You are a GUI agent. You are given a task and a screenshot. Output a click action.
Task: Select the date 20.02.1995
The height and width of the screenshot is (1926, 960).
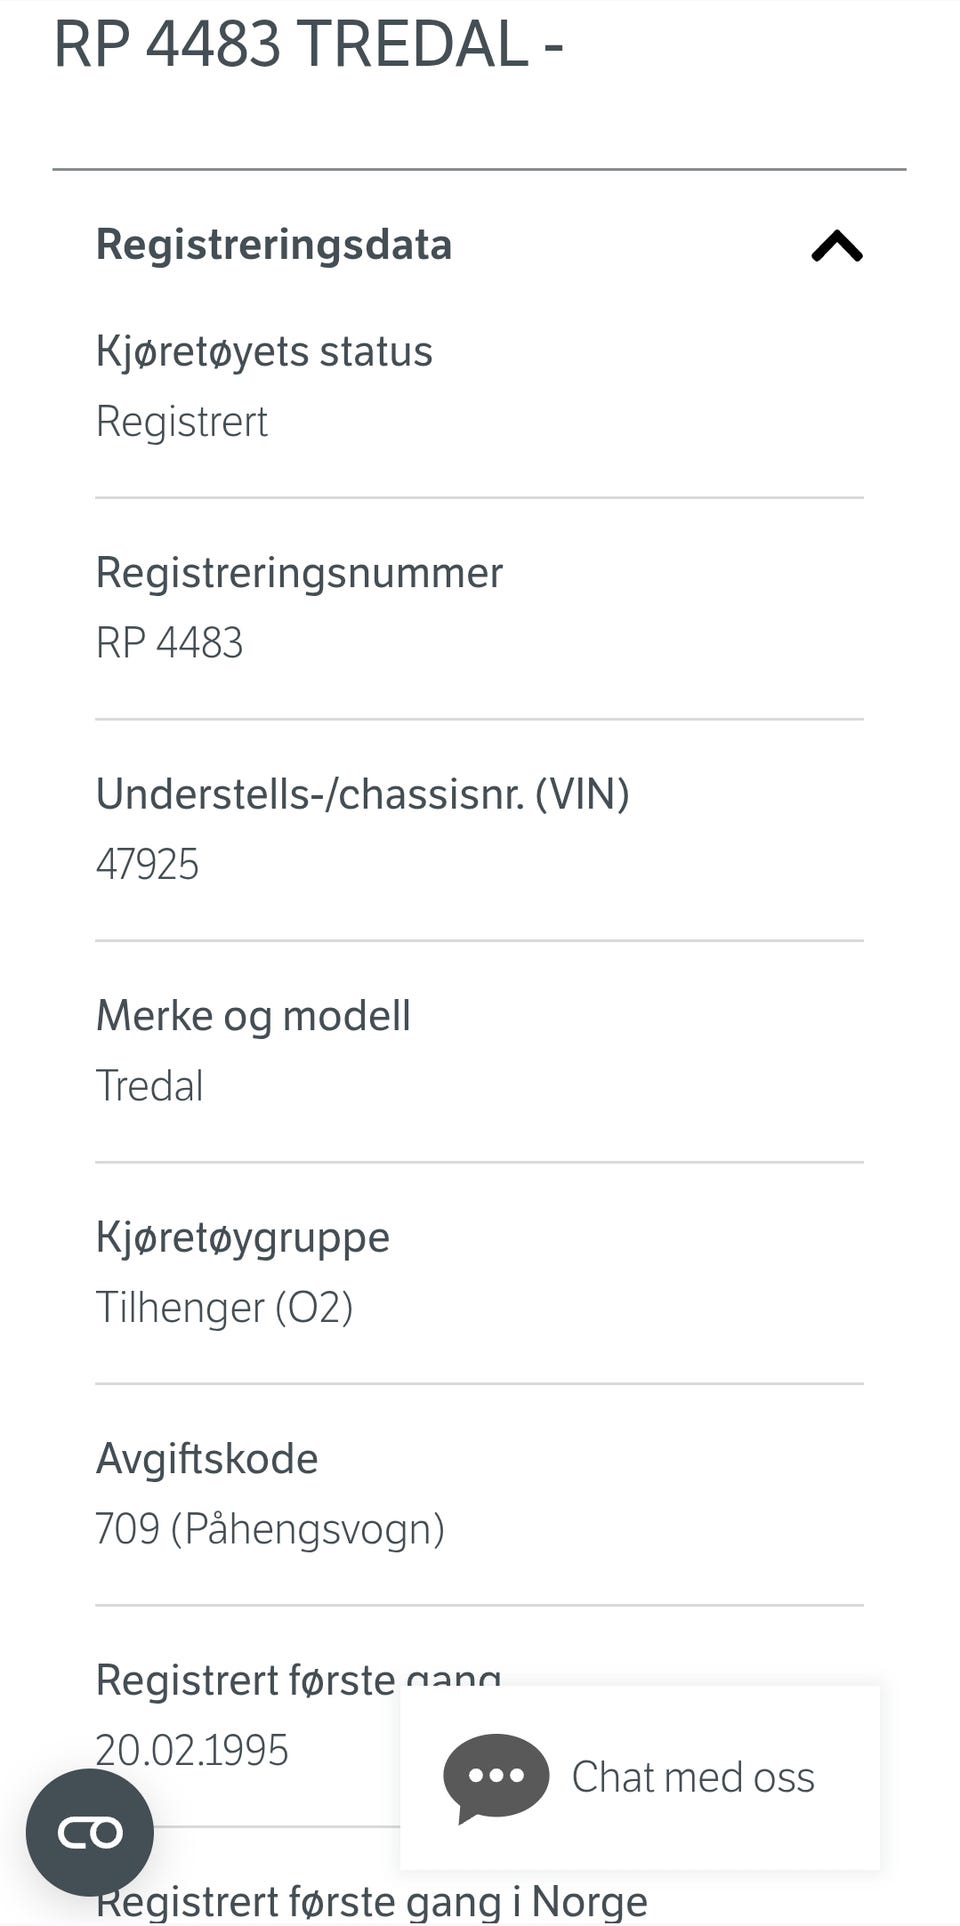(x=192, y=1751)
